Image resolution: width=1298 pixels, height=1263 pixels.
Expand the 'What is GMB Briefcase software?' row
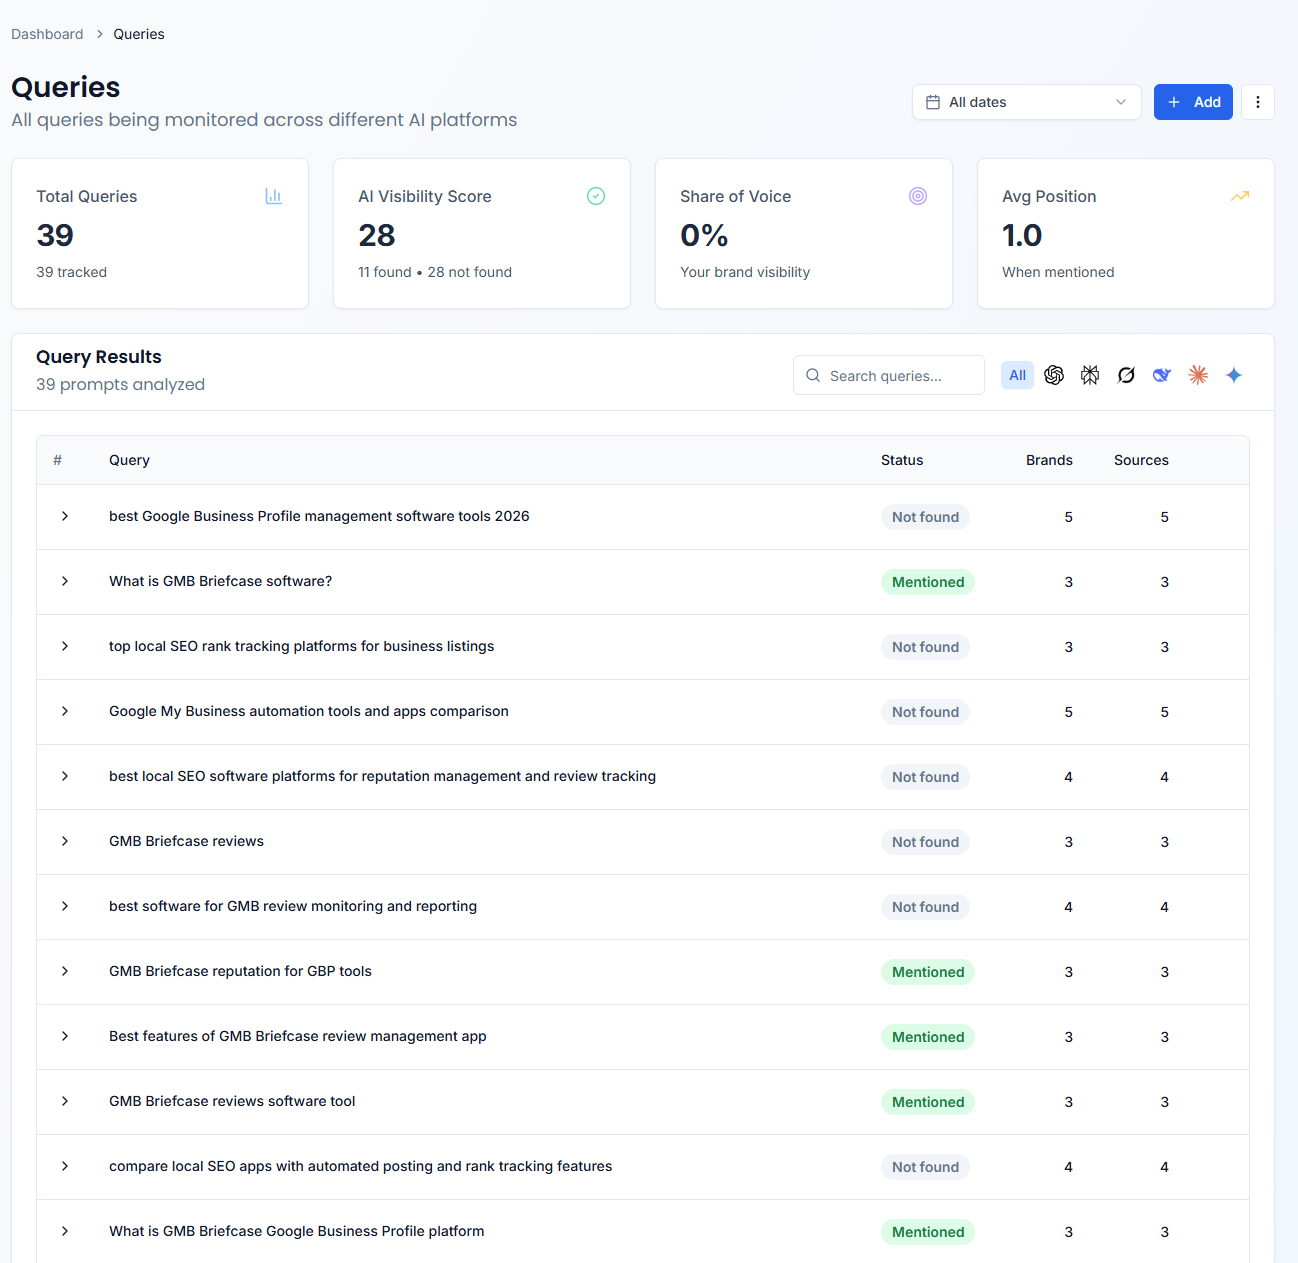click(x=65, y=581)
